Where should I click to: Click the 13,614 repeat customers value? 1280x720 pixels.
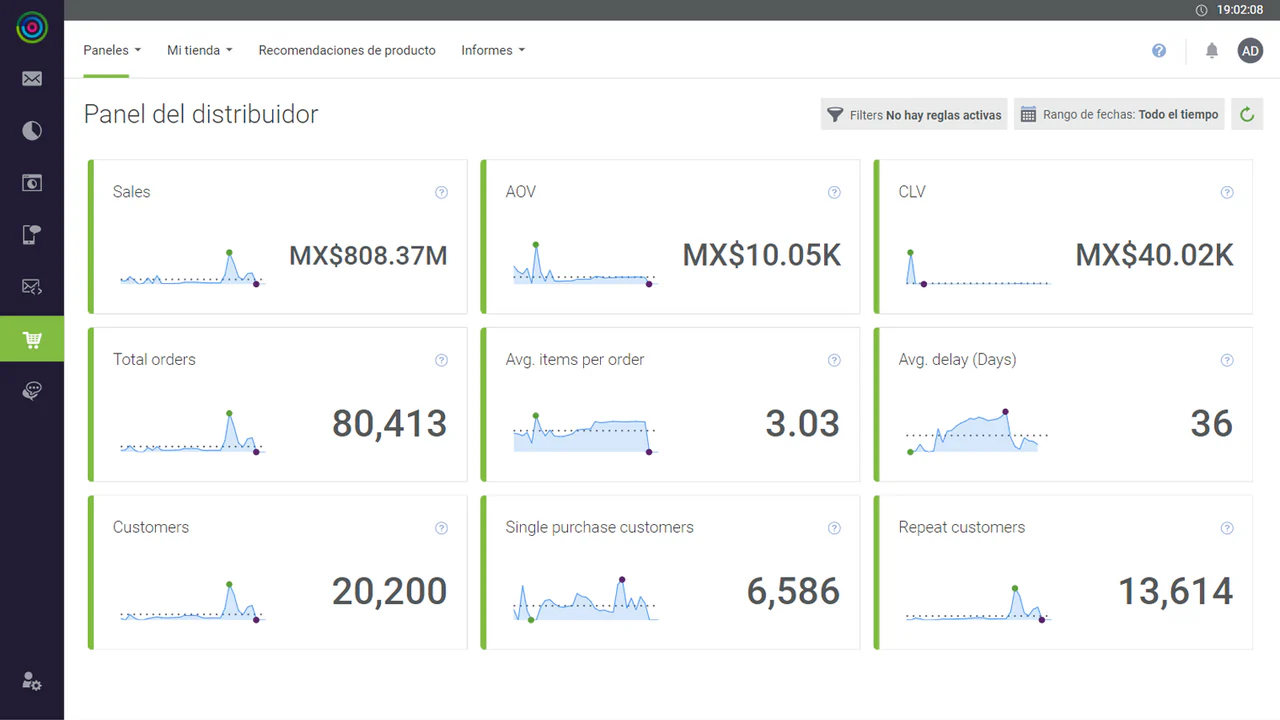click(x=1176, y=592)
